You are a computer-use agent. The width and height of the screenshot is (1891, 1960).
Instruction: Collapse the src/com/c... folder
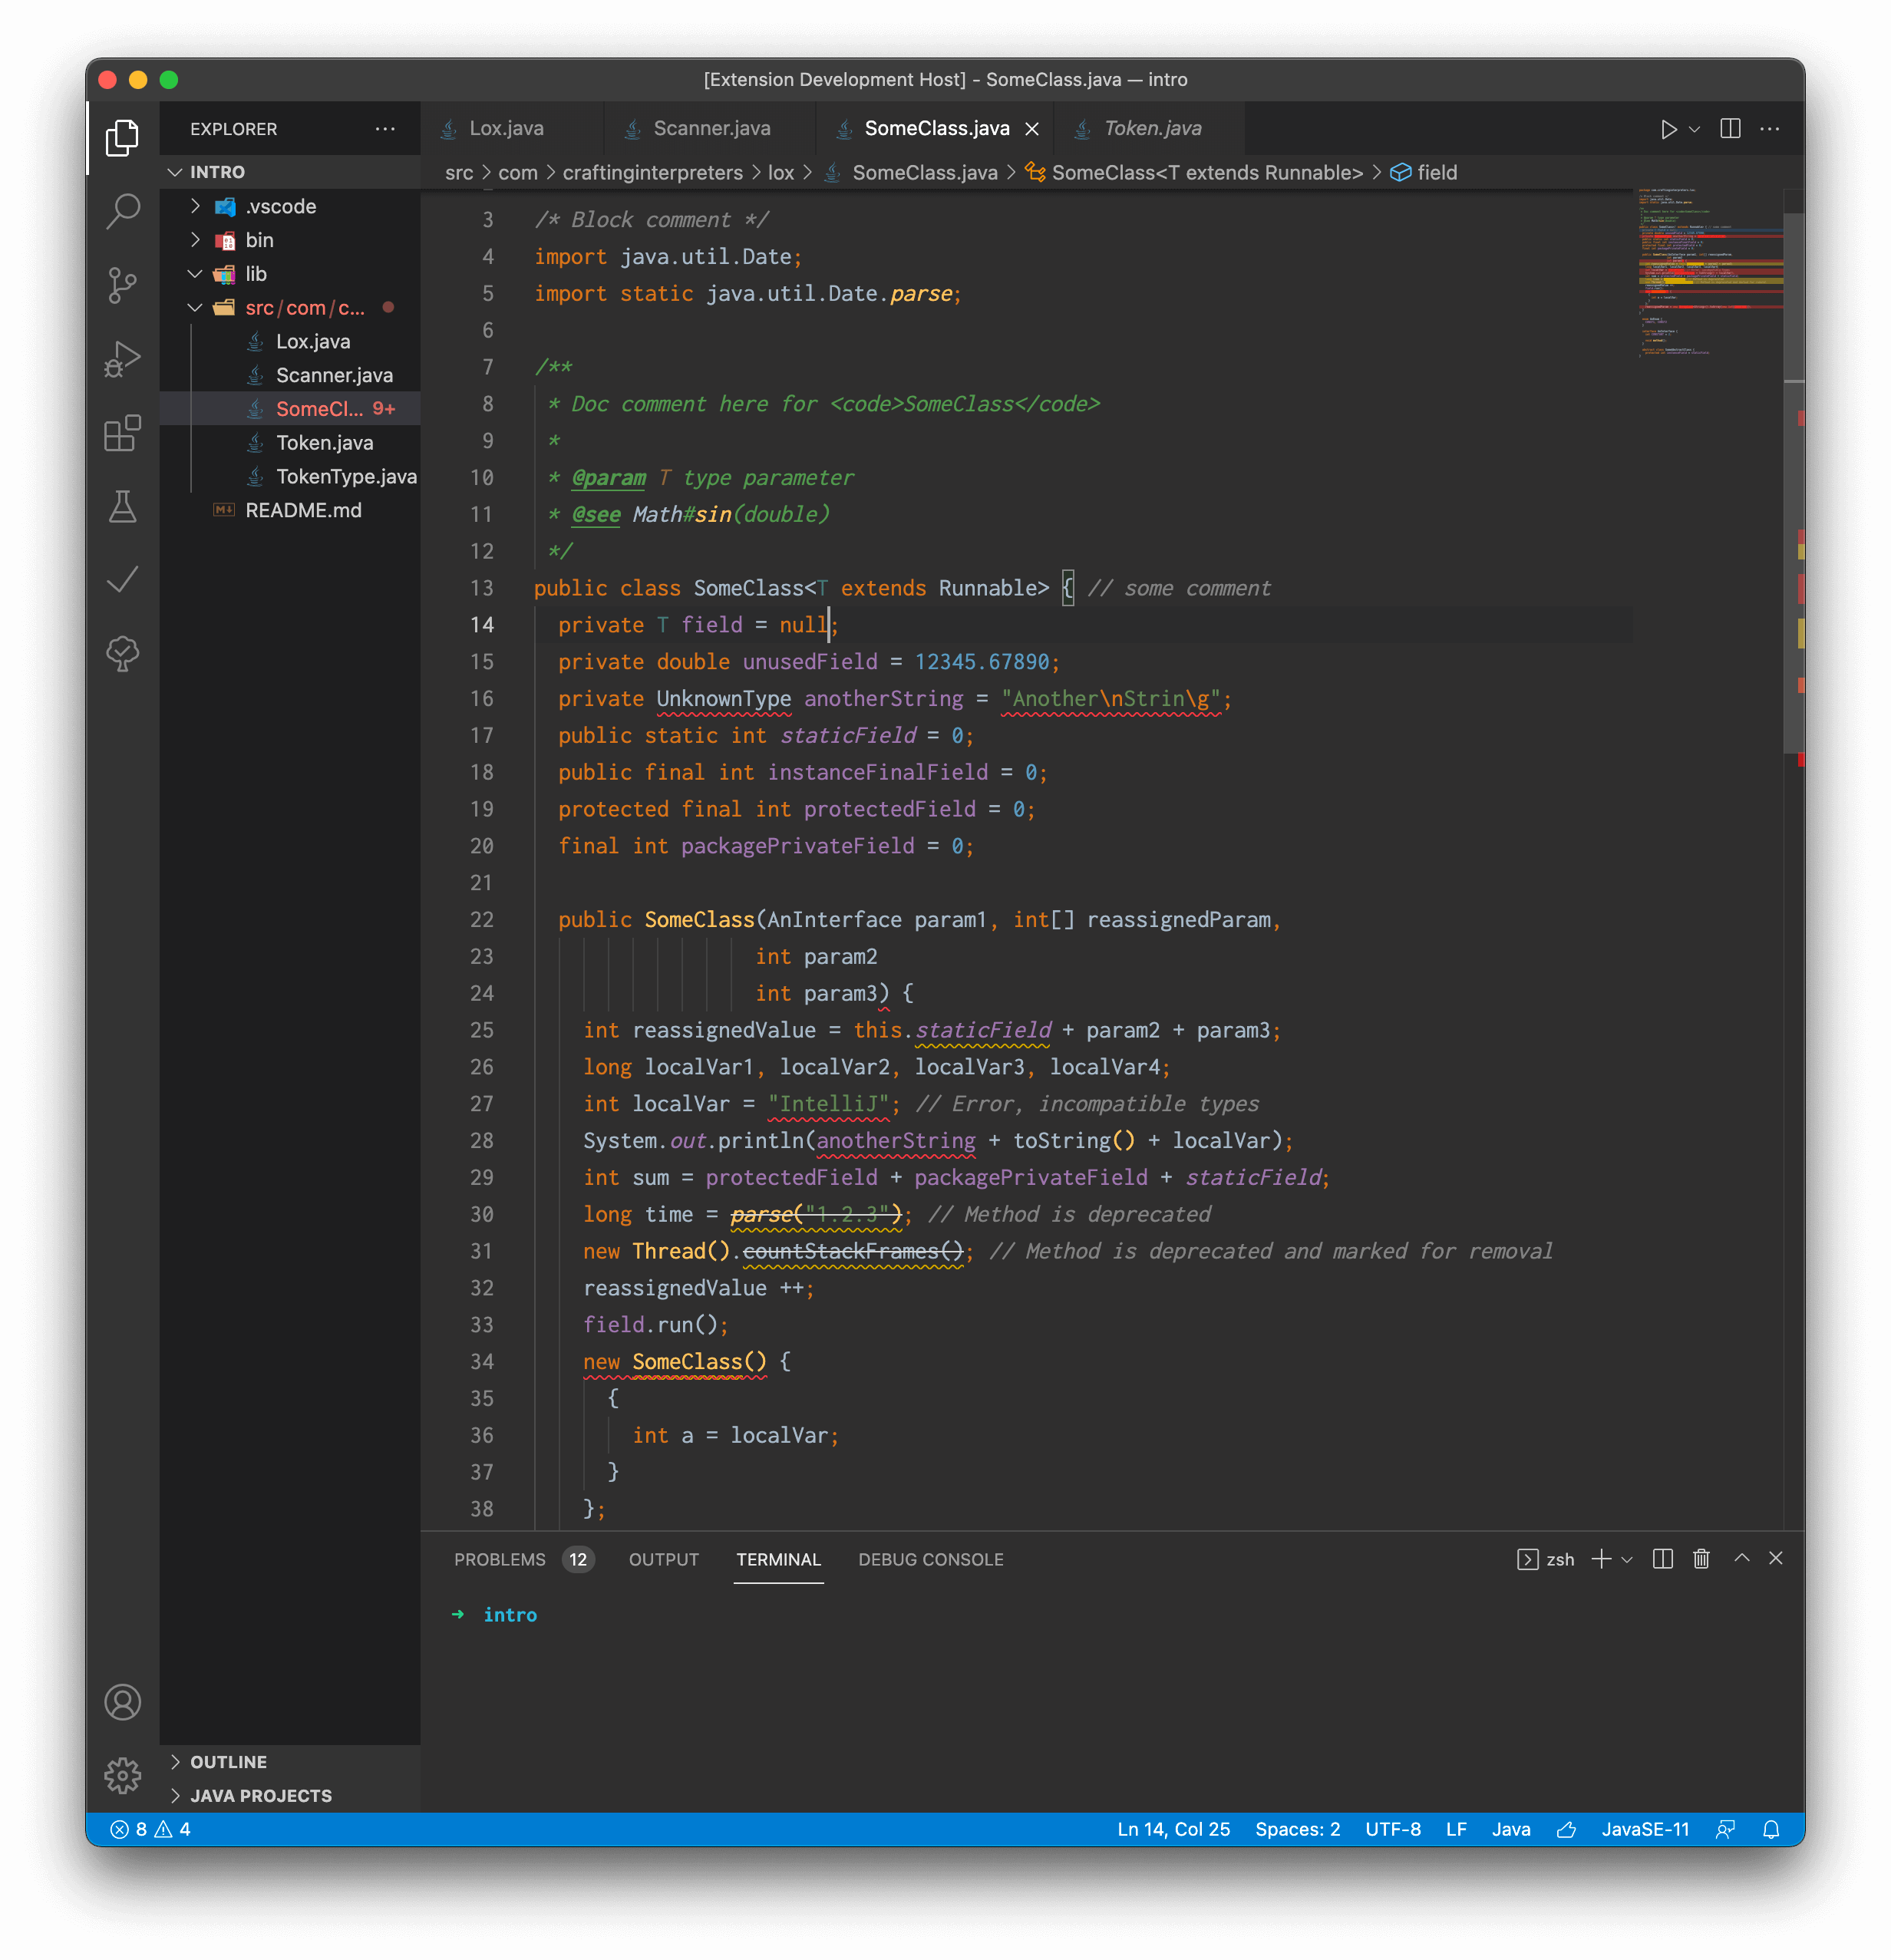pos(290,308)
